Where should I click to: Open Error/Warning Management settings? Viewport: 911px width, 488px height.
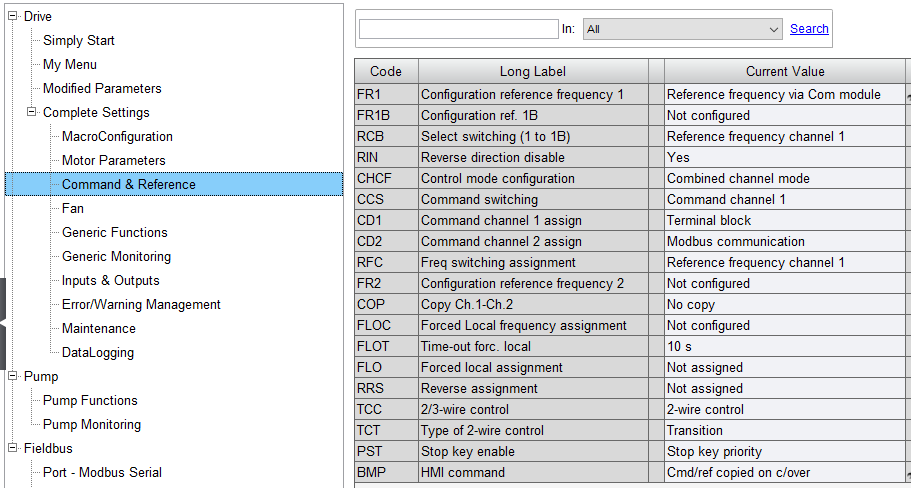(142, 304)
